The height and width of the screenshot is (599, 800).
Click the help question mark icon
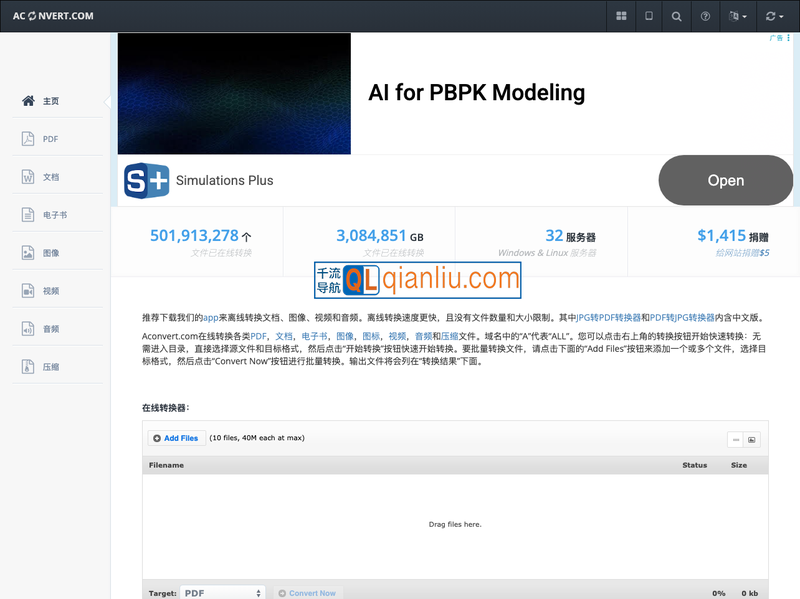(x=705, y=16)
